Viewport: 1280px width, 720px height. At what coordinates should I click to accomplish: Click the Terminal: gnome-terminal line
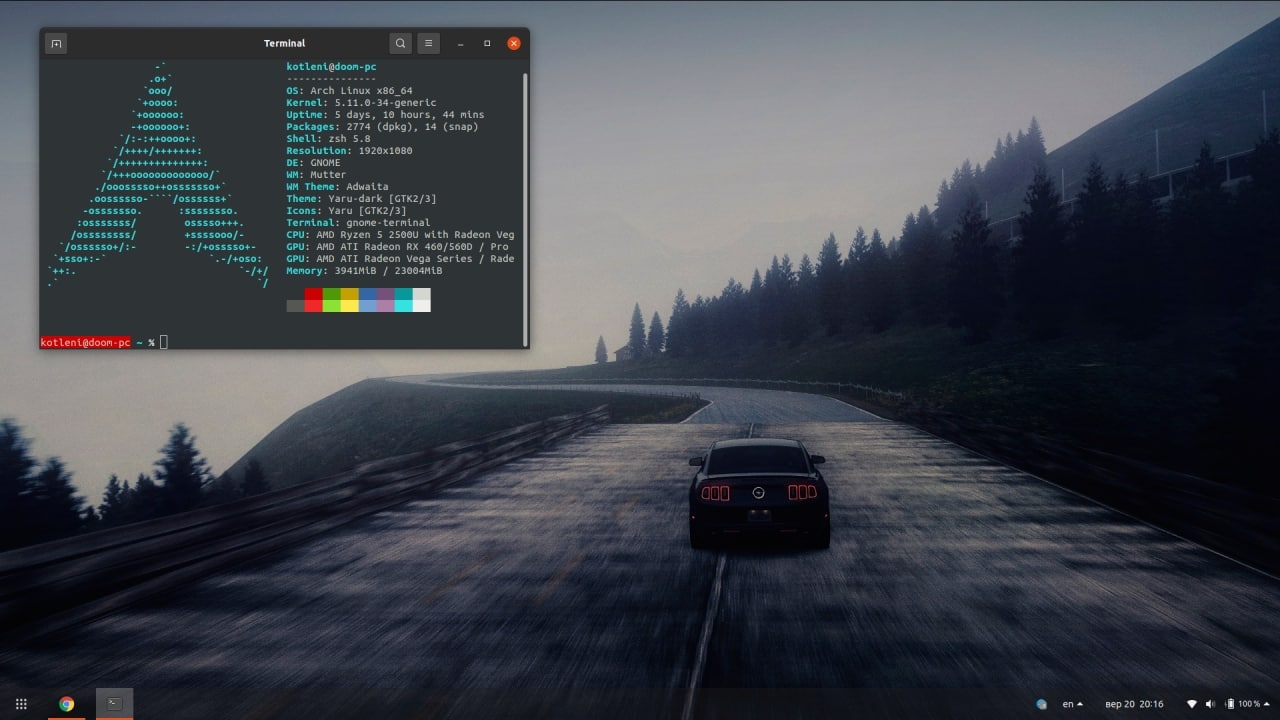click(x=358, y=223)
